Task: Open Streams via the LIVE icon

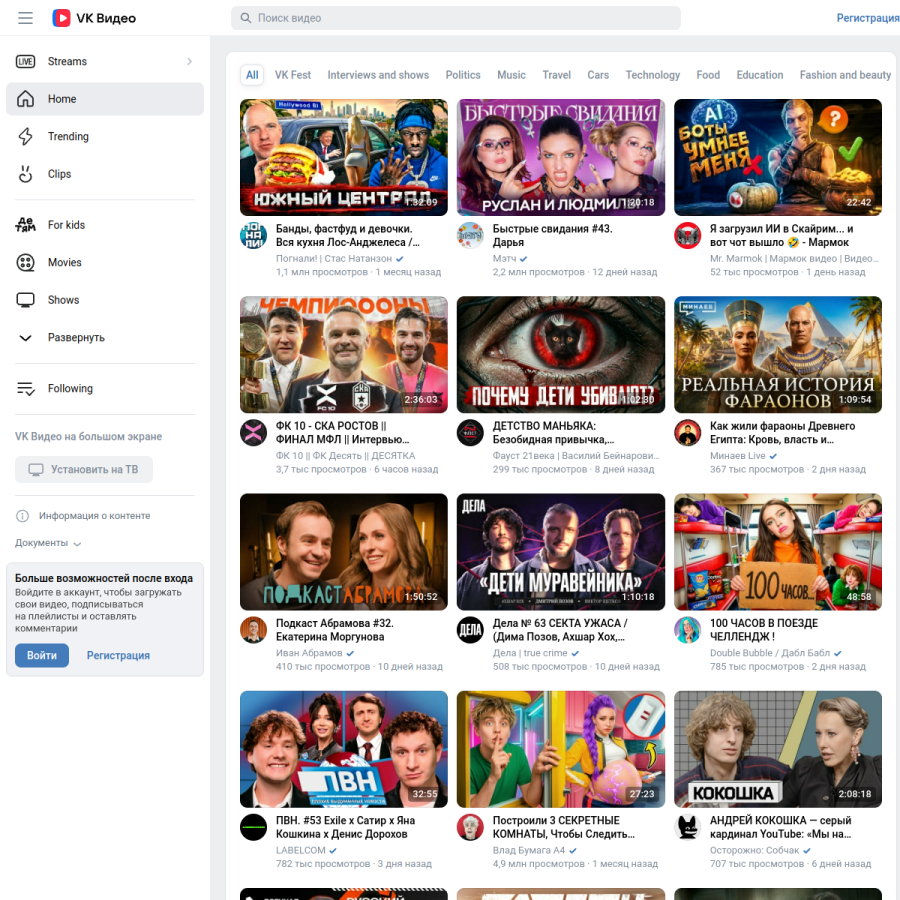Action: pyautogui.click(x=25, y=61)
